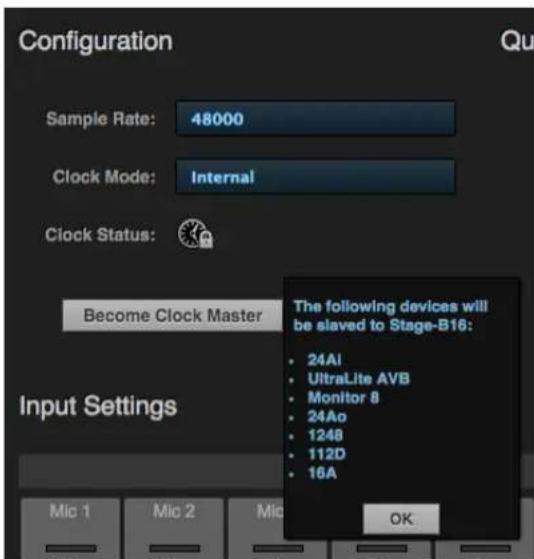Image resolution: width=534 pixels, height=559 pixels.
Task: Click the 112D device entry
Action: [x=327, y=454]
